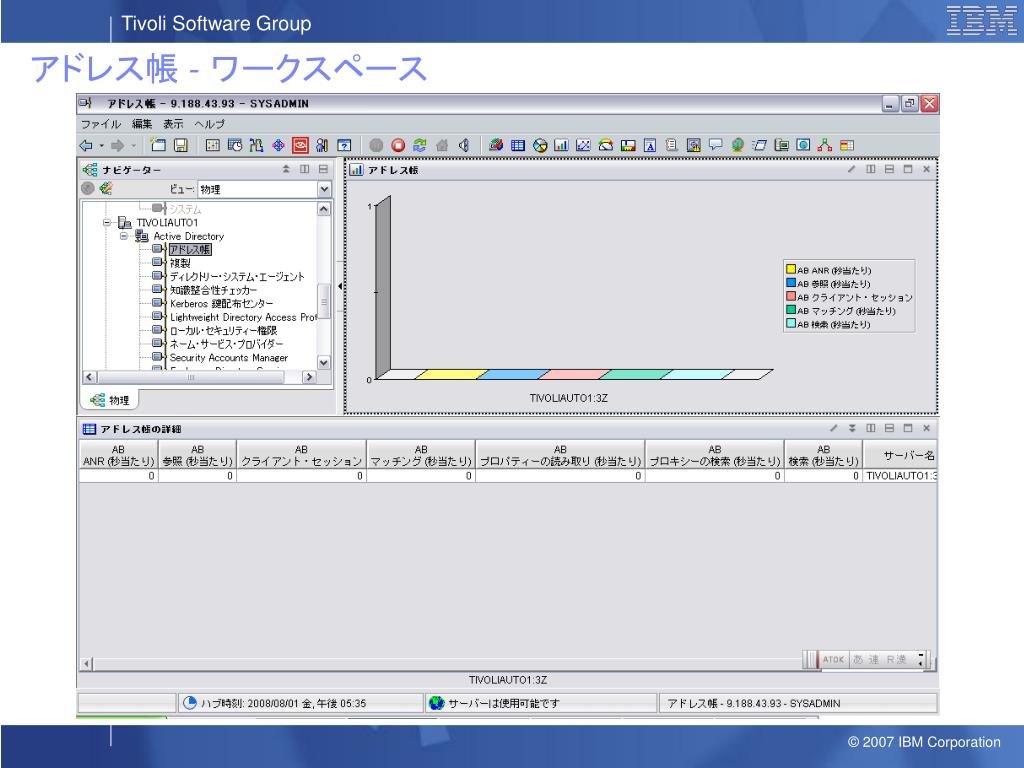
Task: Collapse the Active Directory tree node
Action: pyautogui.click(x=123, y=236)
